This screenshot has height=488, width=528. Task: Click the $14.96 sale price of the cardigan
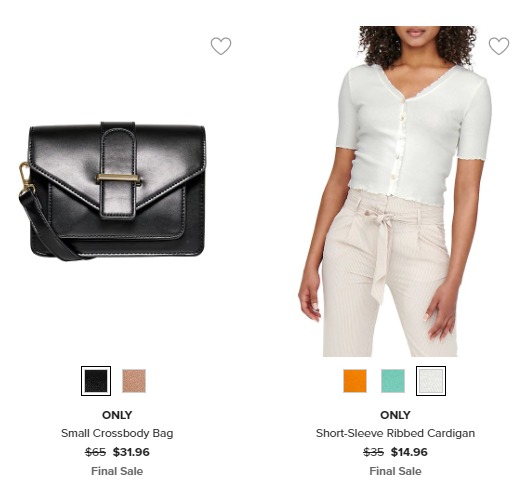[x=409, y=452]
